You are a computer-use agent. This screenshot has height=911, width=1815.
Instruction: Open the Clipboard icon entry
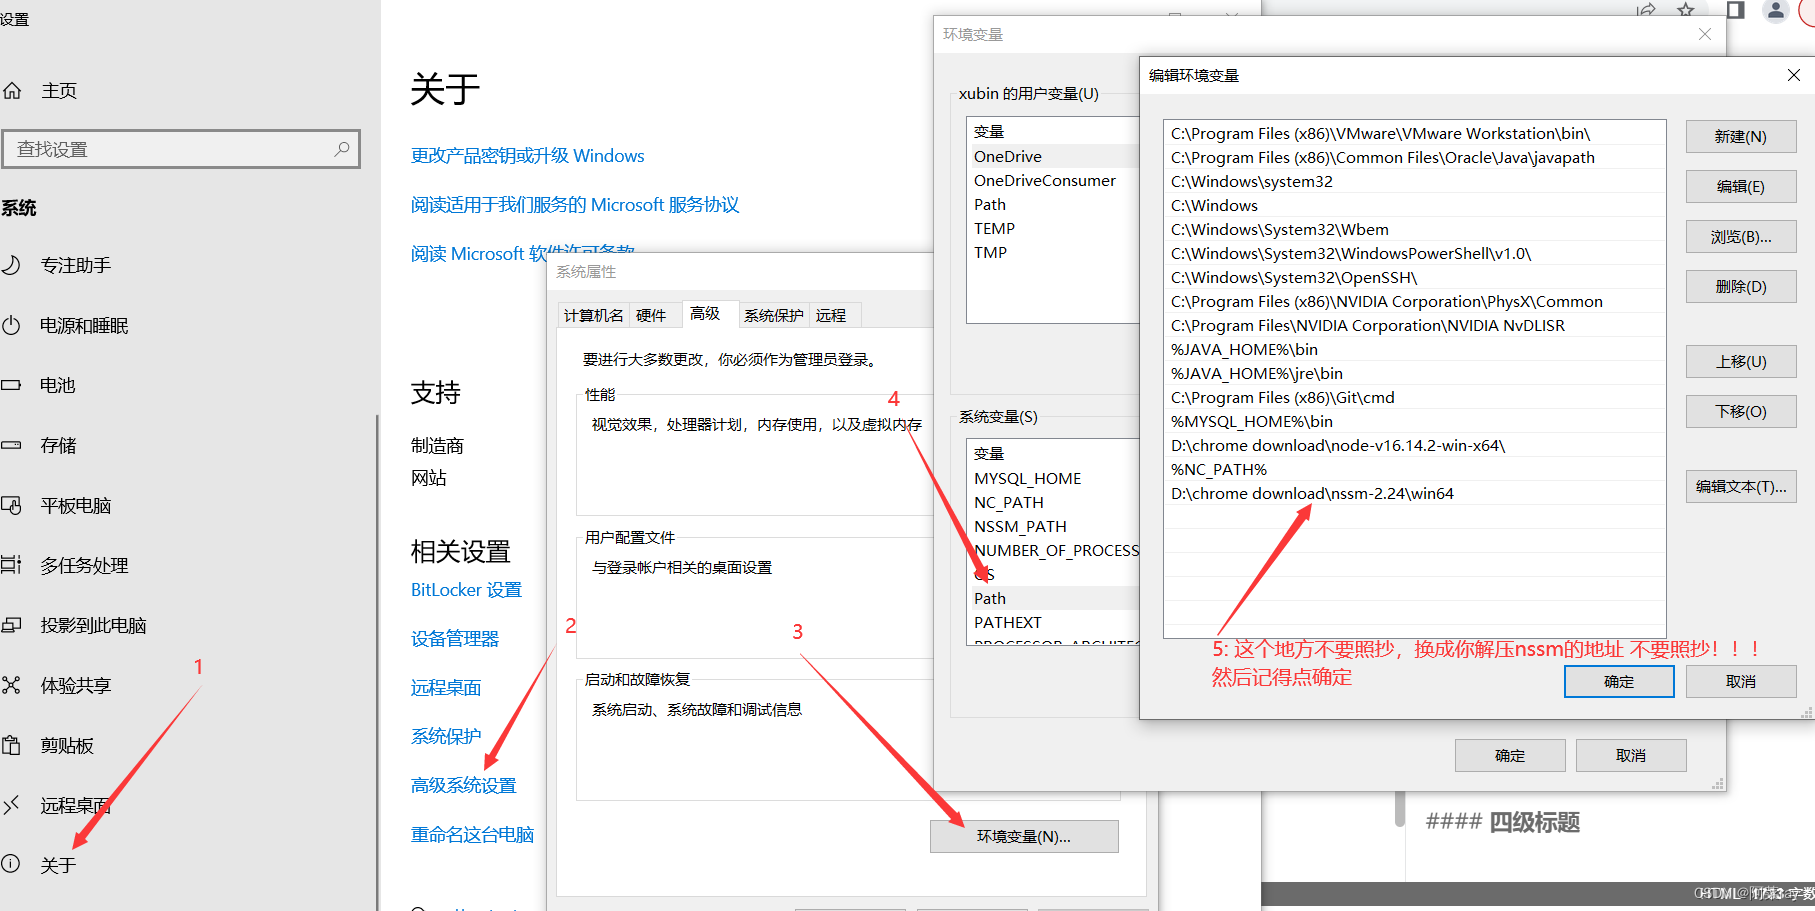coord(11,745)
